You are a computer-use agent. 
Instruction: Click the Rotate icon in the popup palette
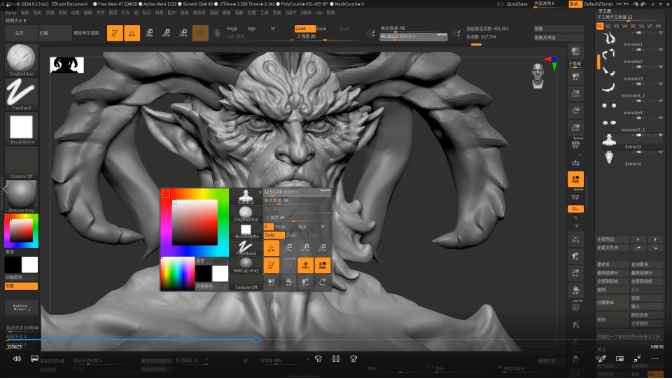click(323, 248)
